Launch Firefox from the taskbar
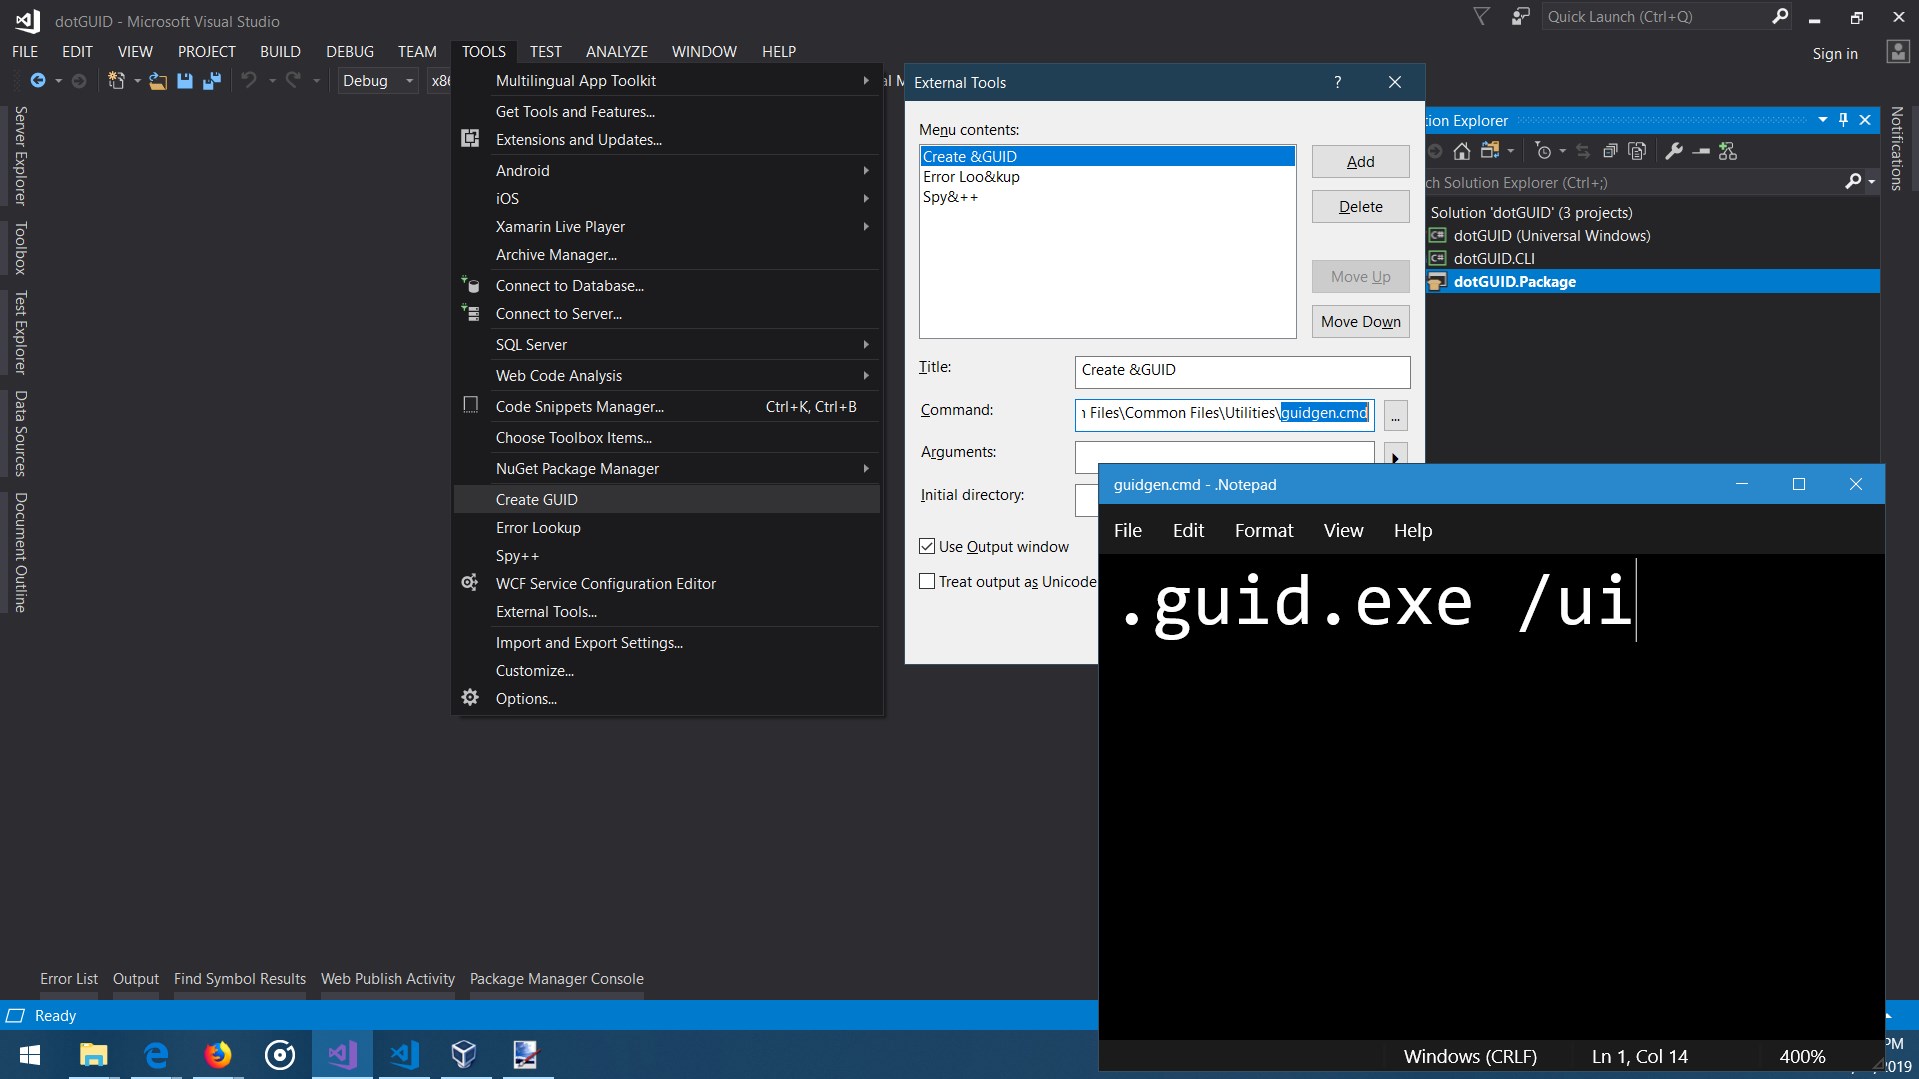 (217, 1055)
